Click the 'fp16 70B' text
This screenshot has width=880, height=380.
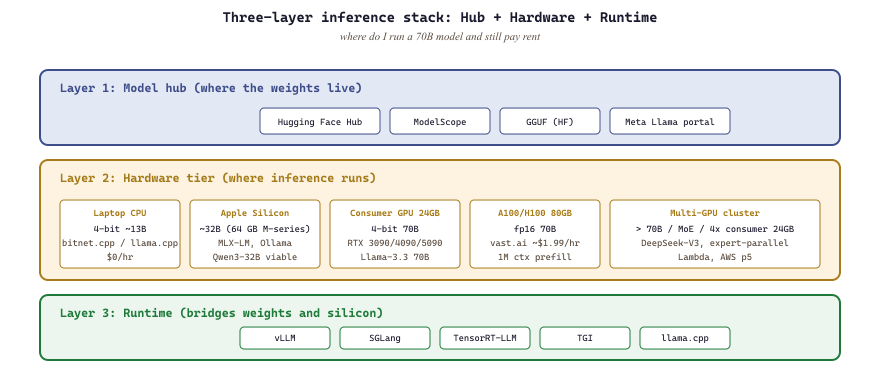pyautogui.click(x=535, y=229)
